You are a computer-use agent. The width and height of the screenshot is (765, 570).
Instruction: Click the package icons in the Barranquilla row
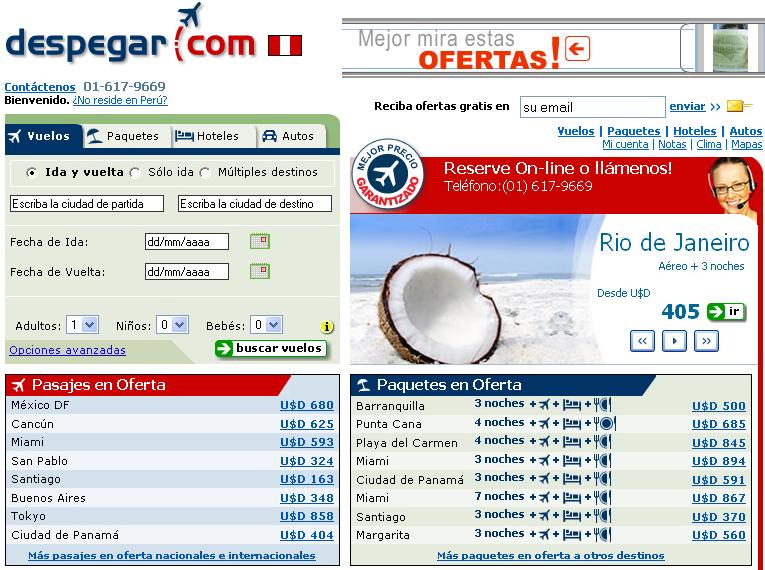tap(570, 405)
